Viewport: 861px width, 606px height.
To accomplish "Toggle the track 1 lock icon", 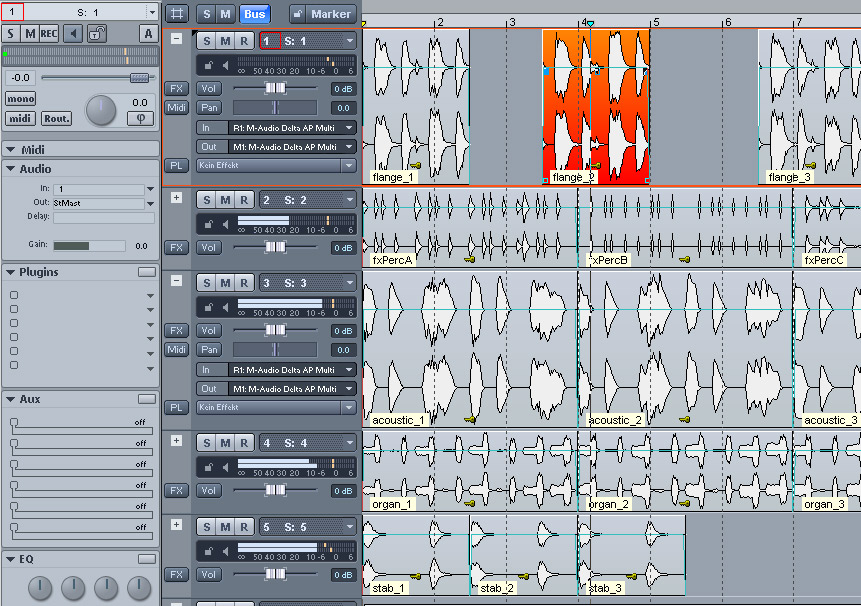I will [x=208, y=65].
